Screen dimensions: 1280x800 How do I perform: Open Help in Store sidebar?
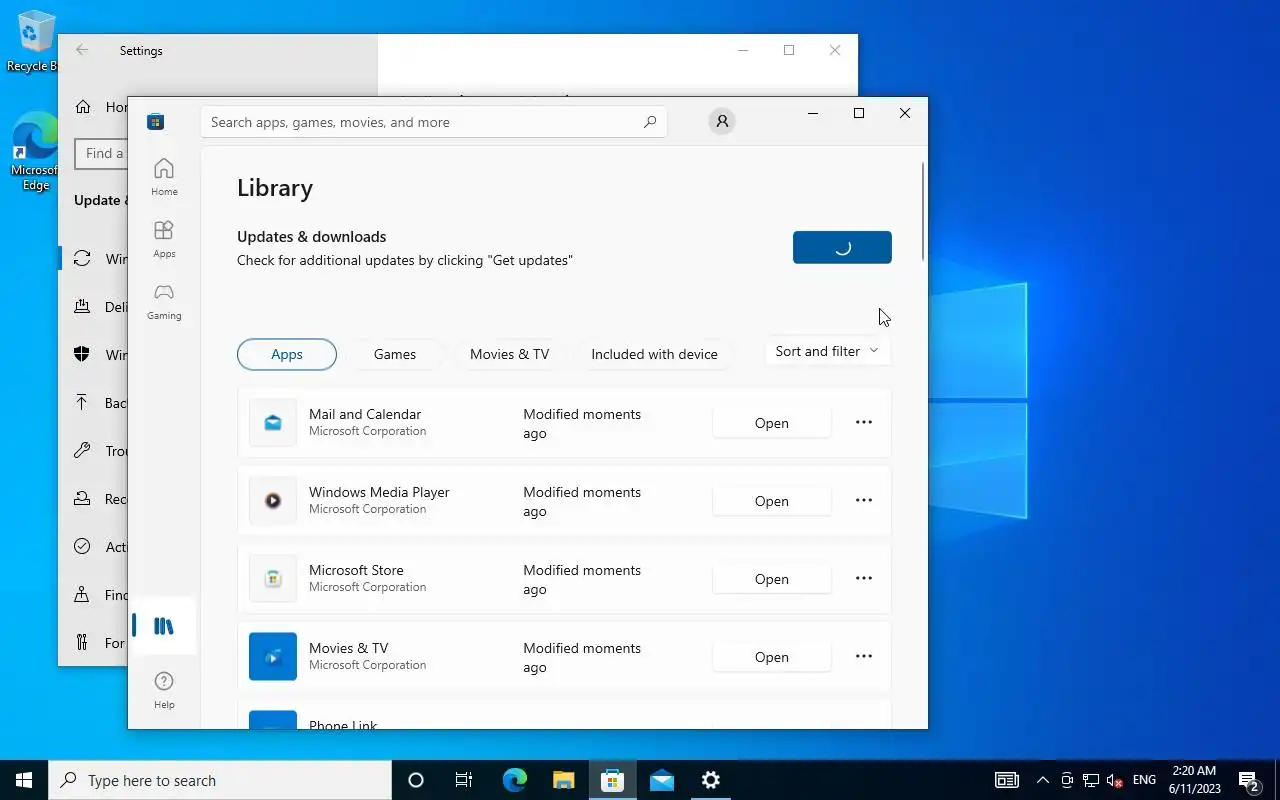[164, 690]
